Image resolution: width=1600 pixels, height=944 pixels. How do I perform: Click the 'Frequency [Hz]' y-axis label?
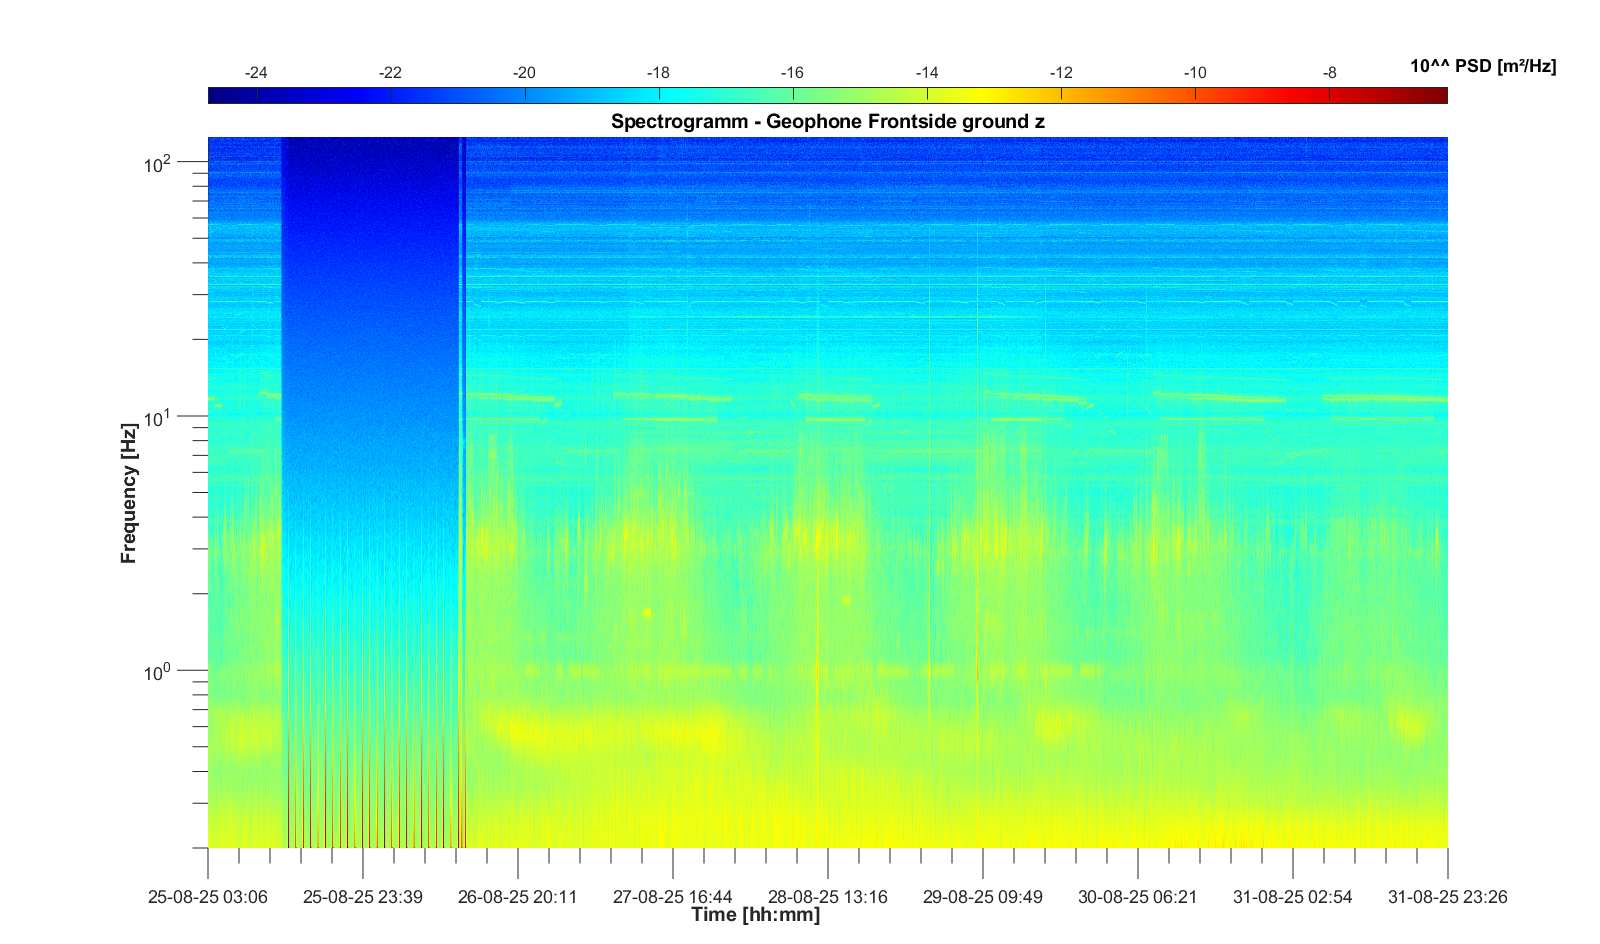point(129,492)
